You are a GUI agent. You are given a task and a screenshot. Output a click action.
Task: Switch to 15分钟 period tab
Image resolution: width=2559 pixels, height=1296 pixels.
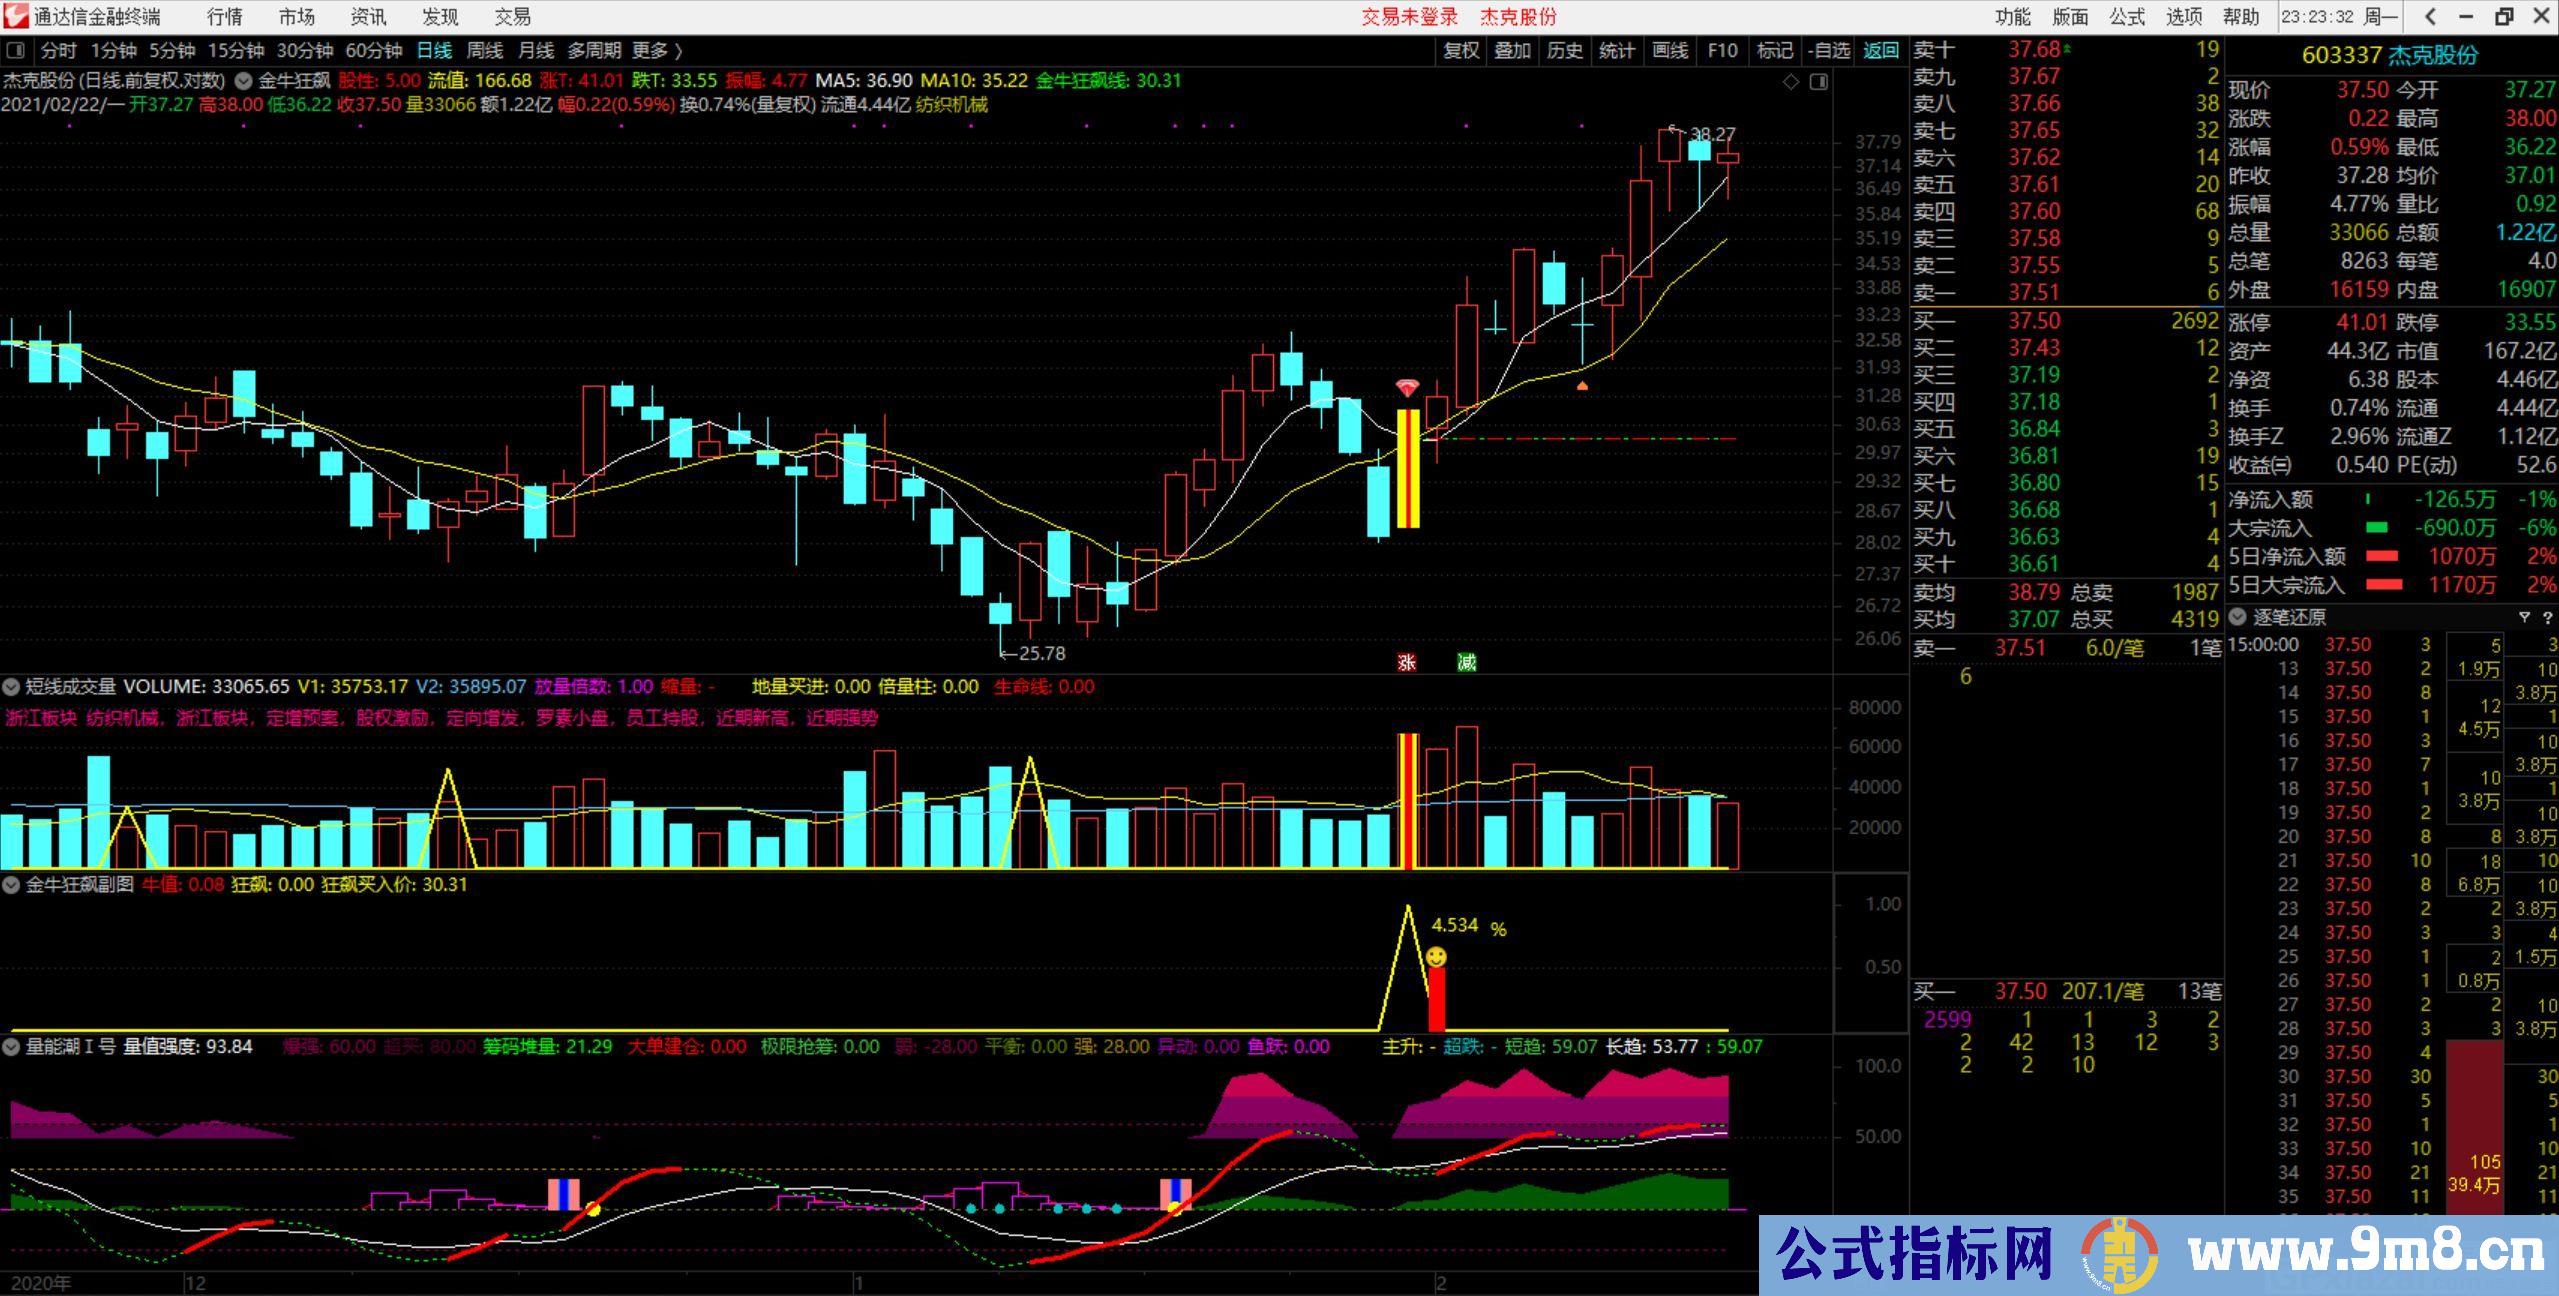(236, 51)
